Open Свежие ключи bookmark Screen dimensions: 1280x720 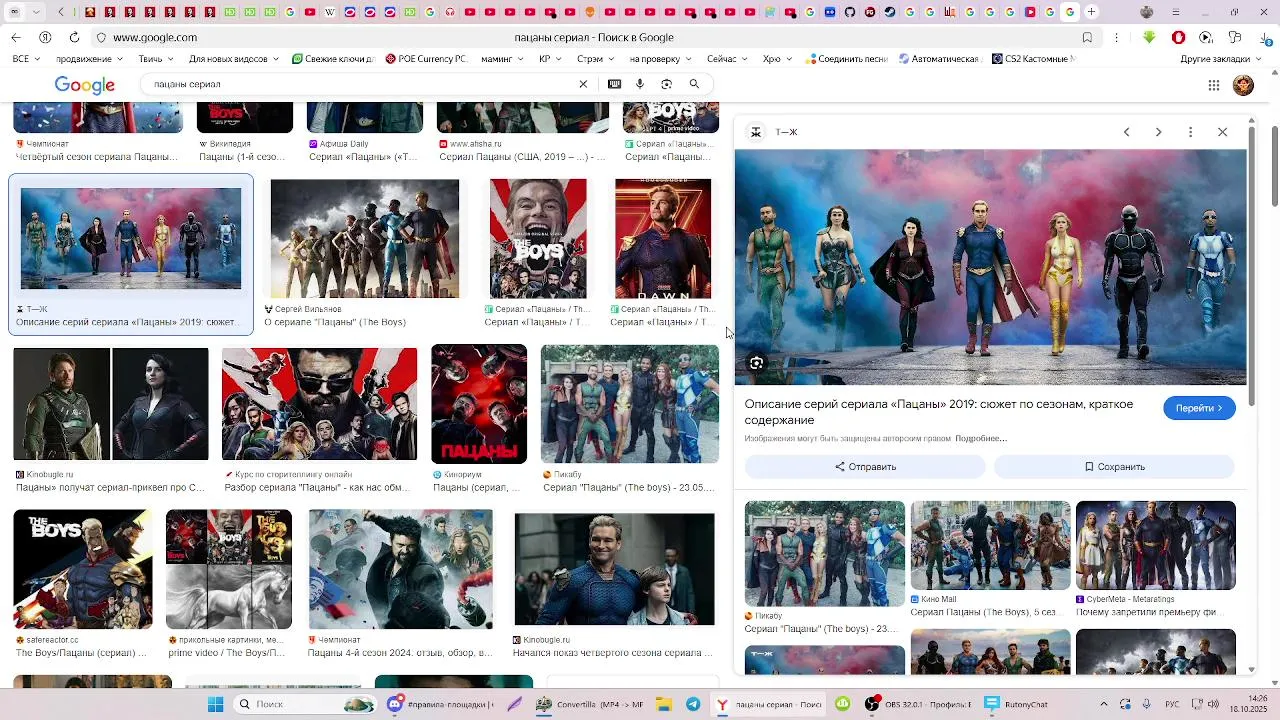pyautogui.click(x=333, y=59)
